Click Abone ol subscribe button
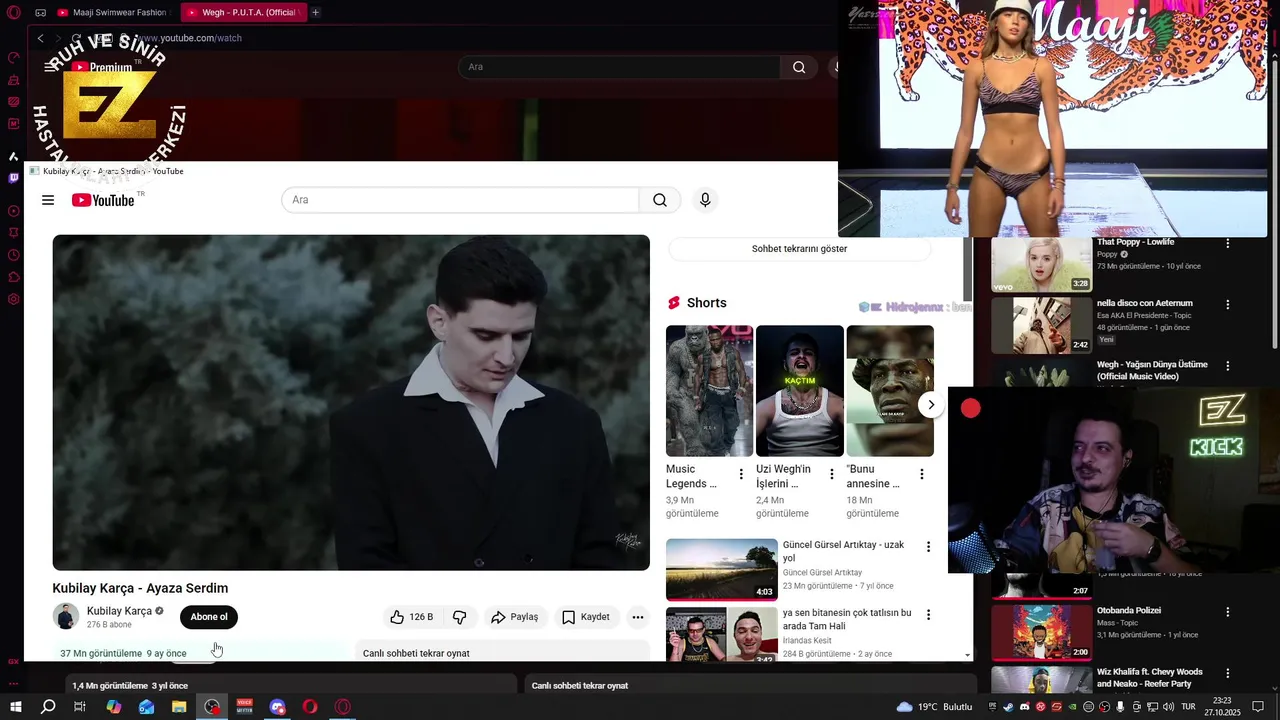This screenshot has width=1280, height=720. coord(209,617)
